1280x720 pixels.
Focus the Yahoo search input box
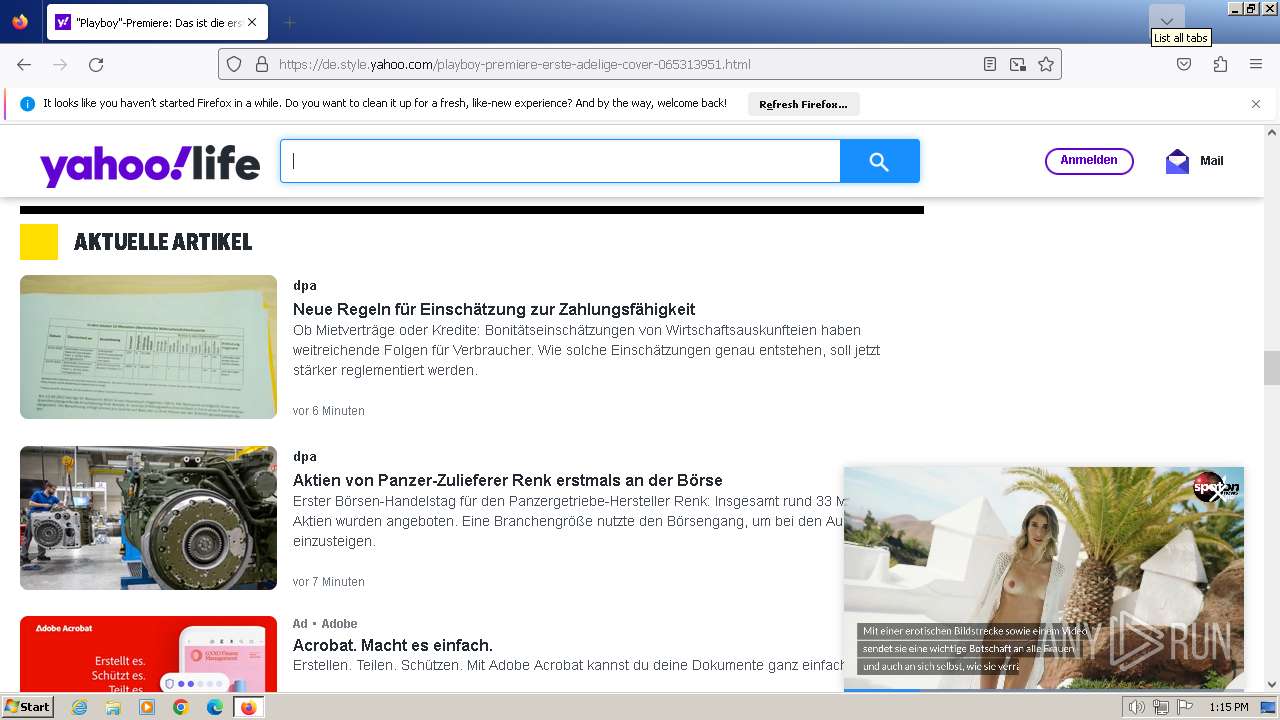[x=560, y=161]
